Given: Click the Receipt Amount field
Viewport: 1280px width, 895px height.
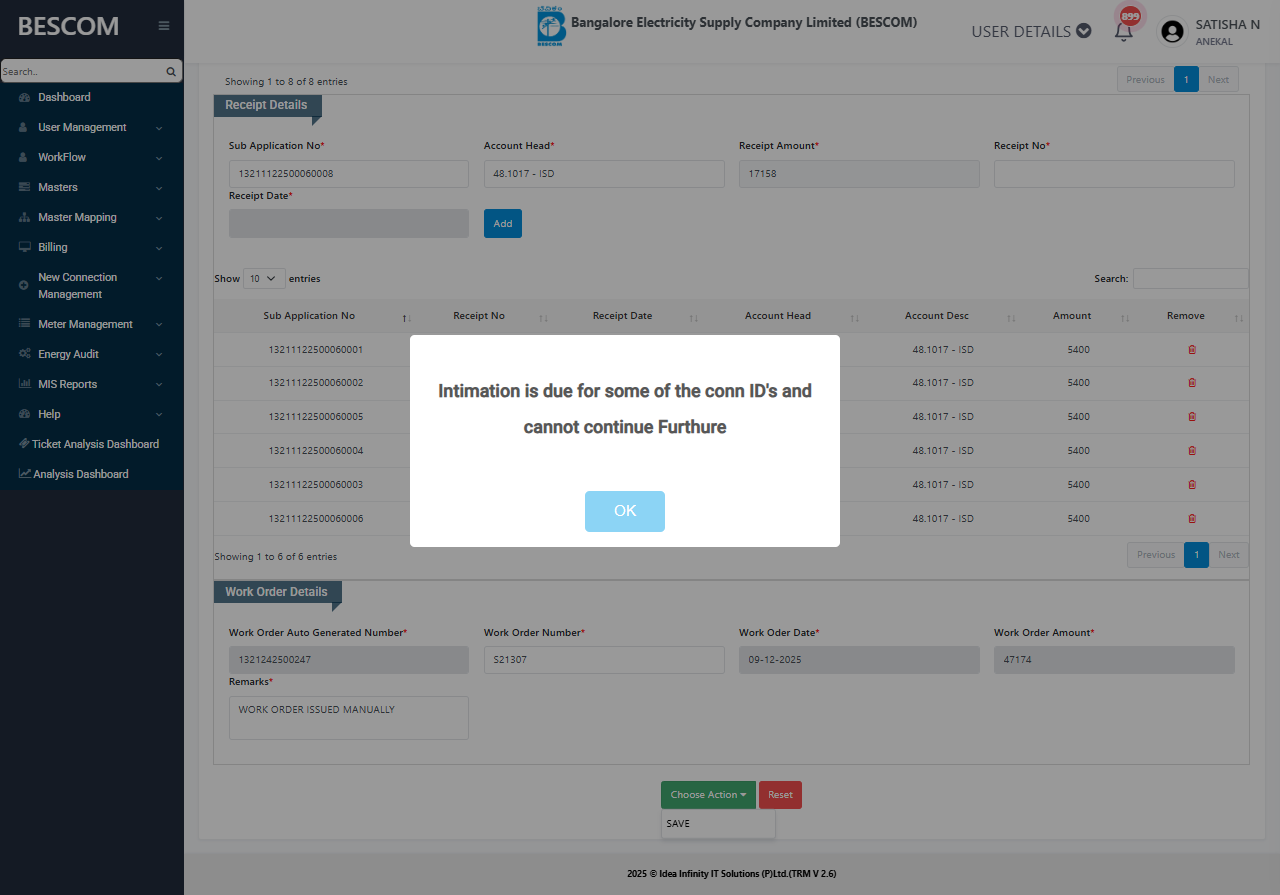Looking at the screenshot, I should tap(859, 174).
